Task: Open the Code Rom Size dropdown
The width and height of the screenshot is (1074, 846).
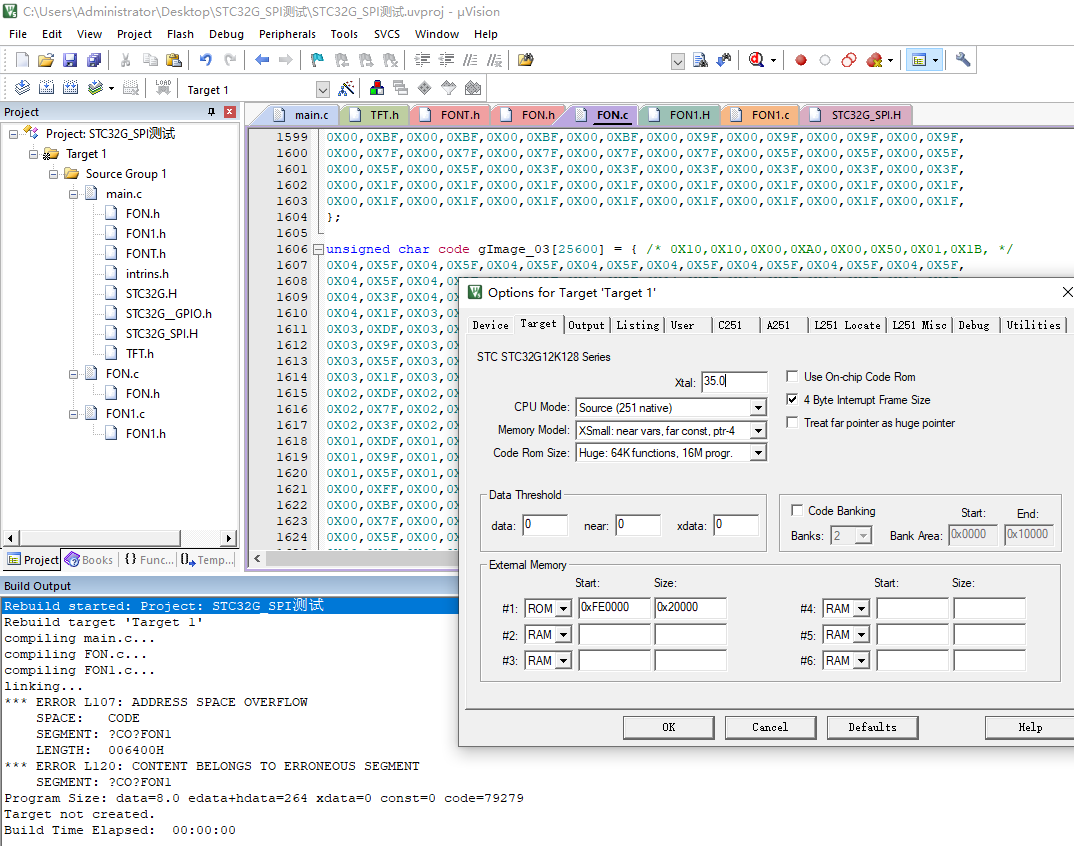Action: (x=758, y=453)
